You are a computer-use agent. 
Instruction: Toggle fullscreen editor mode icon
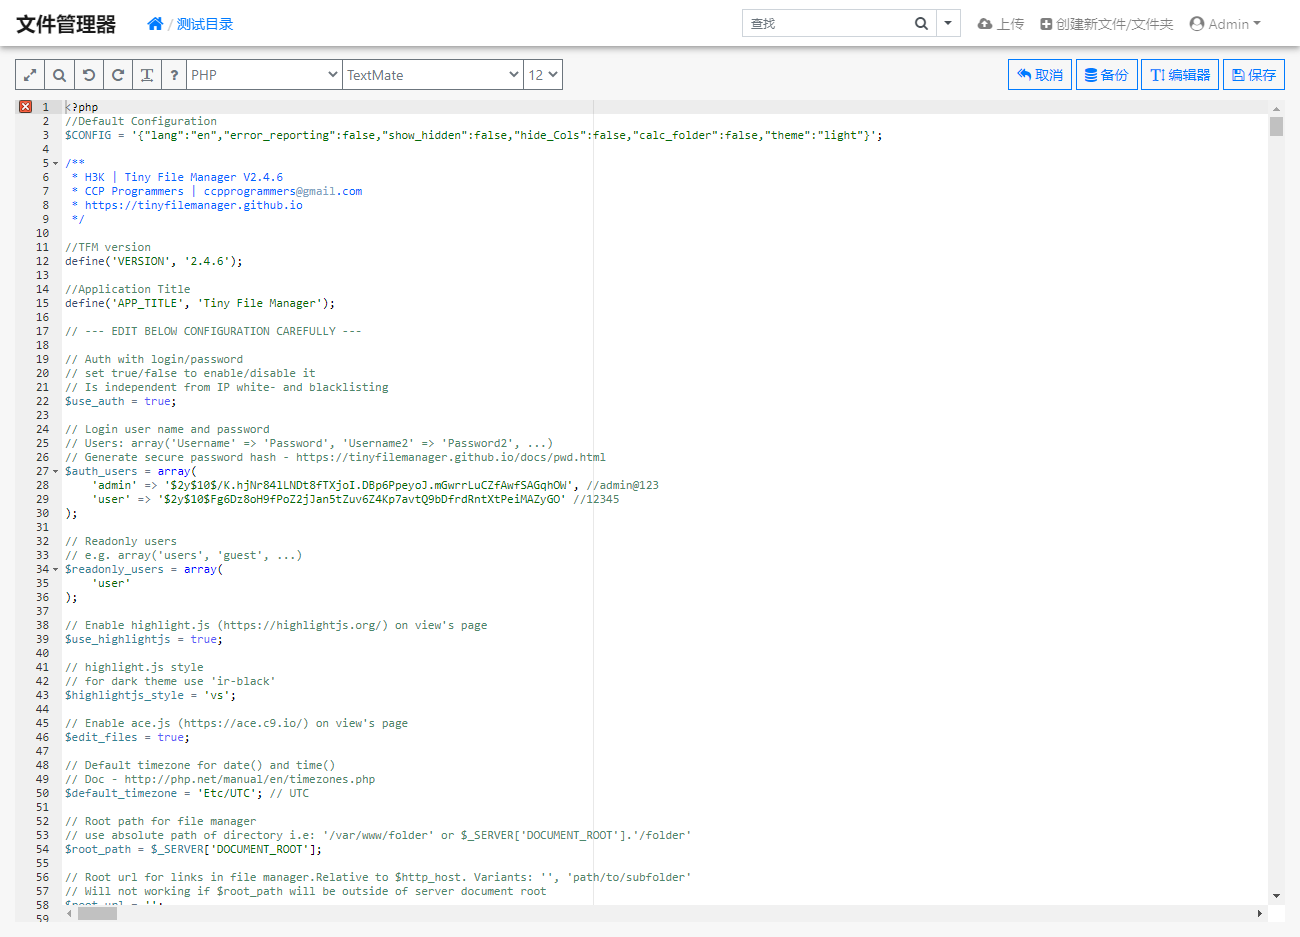pos(30,75)
